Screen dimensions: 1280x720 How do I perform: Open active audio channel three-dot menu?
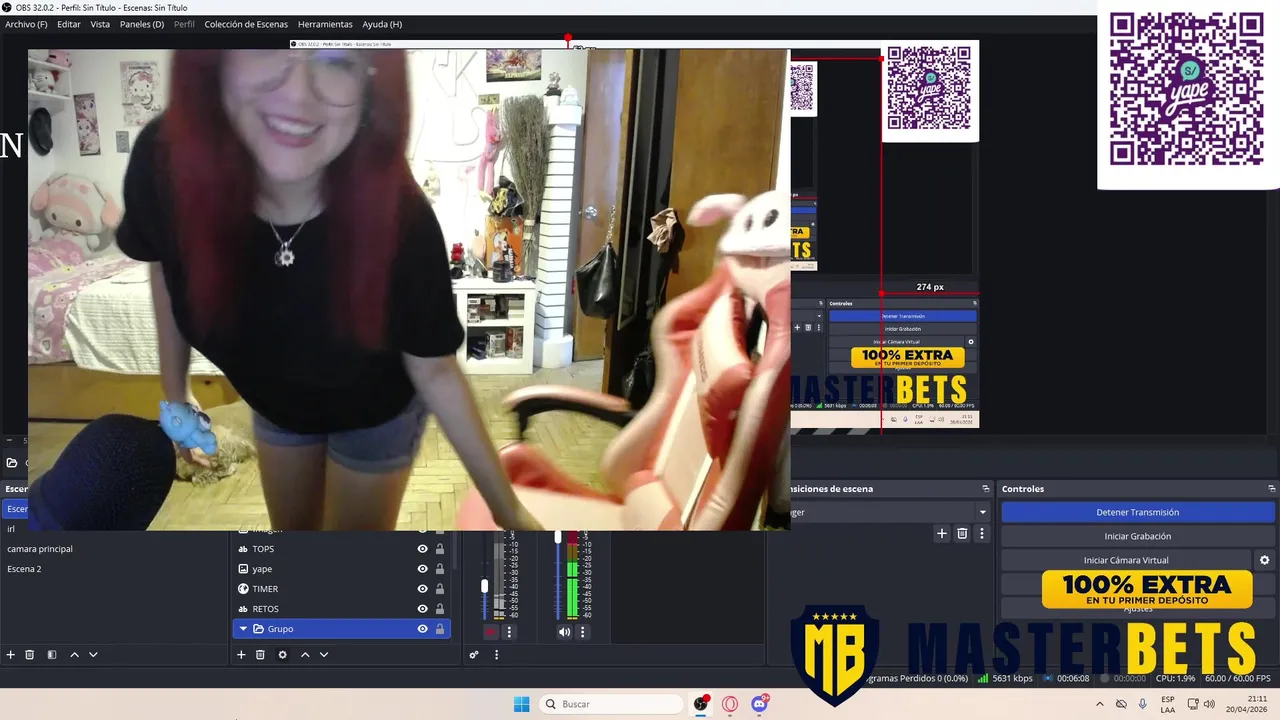pos(582,632)
